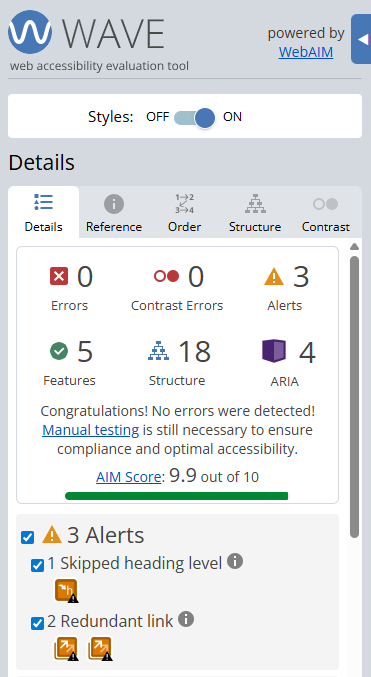Switch to the Reference tab
371x677 pixels.
click(x=114, y=212)
